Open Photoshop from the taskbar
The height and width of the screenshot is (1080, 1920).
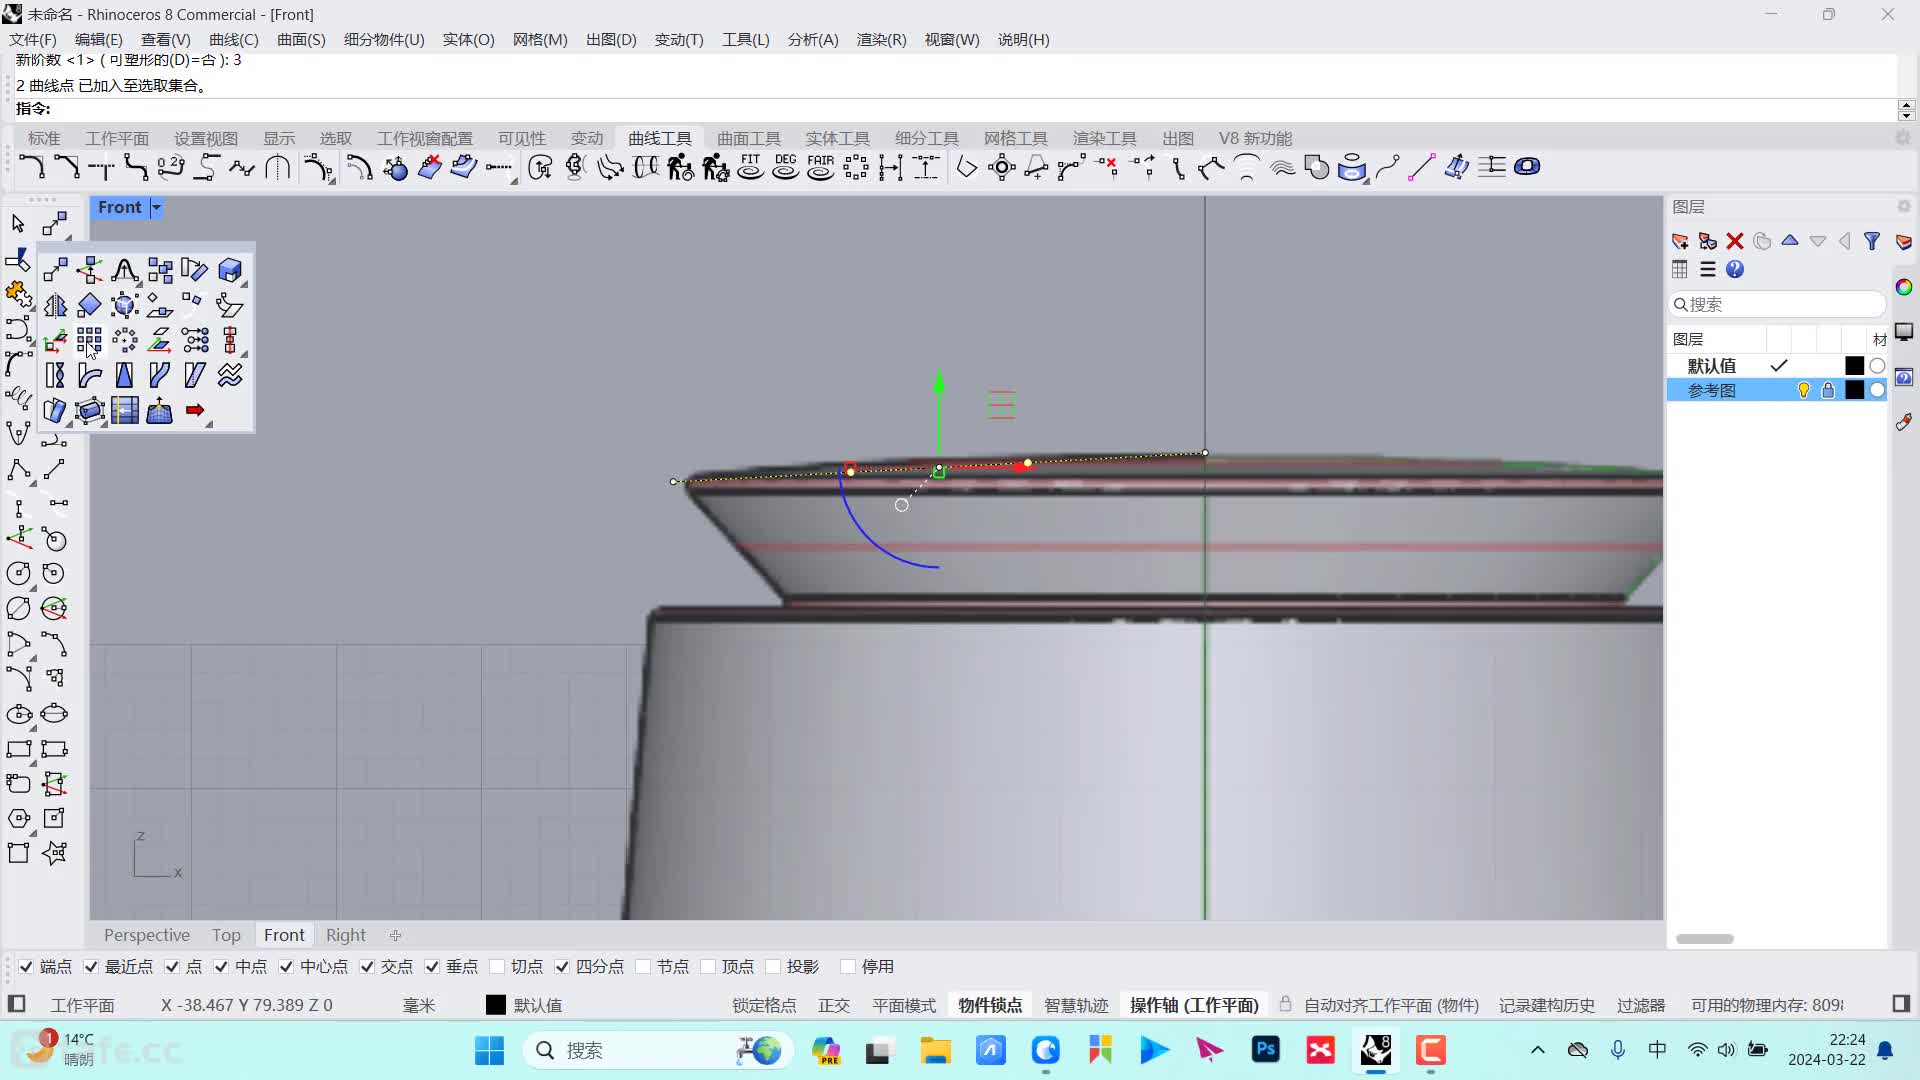pyautogui.click(x=1265, y=1050)
